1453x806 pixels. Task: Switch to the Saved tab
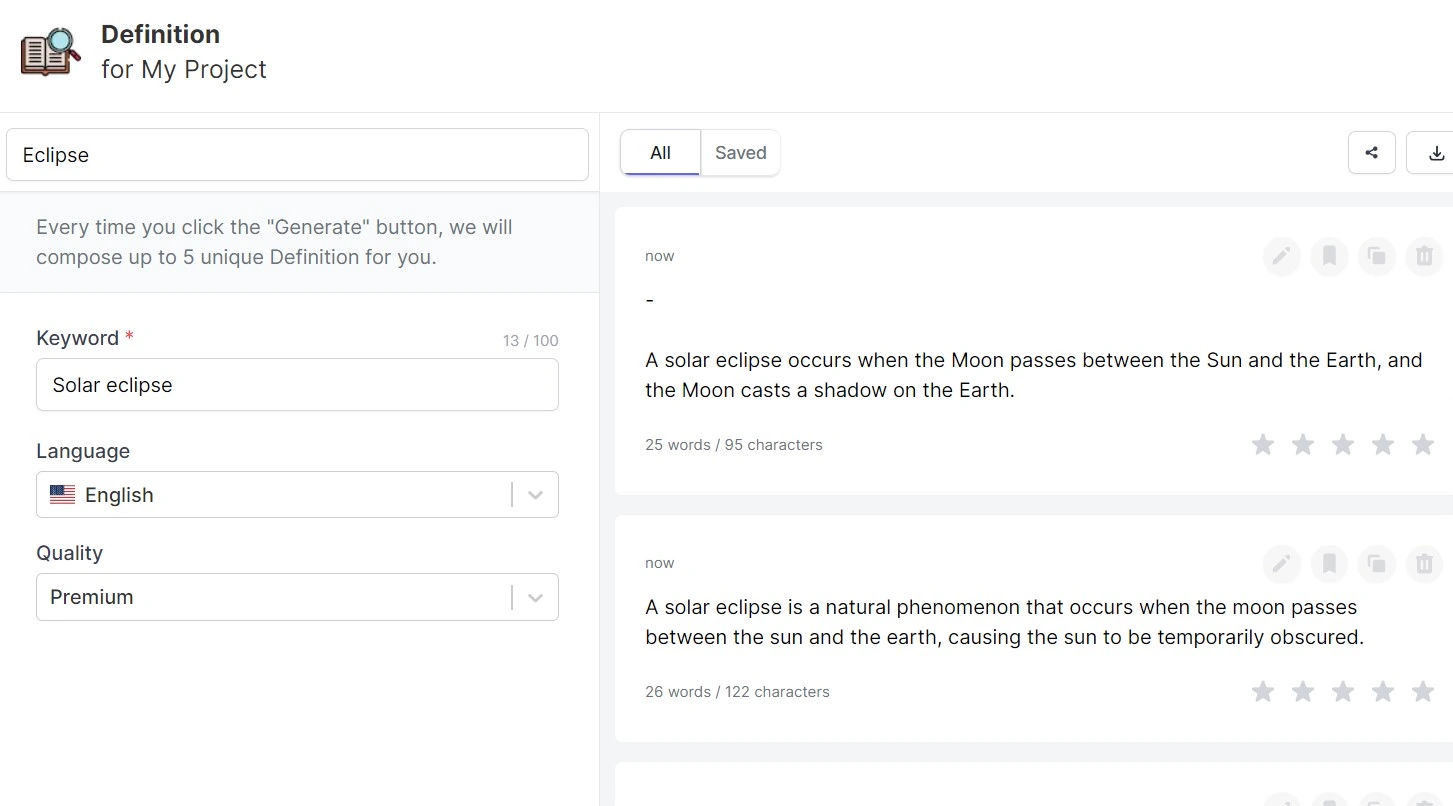[740, 153]
